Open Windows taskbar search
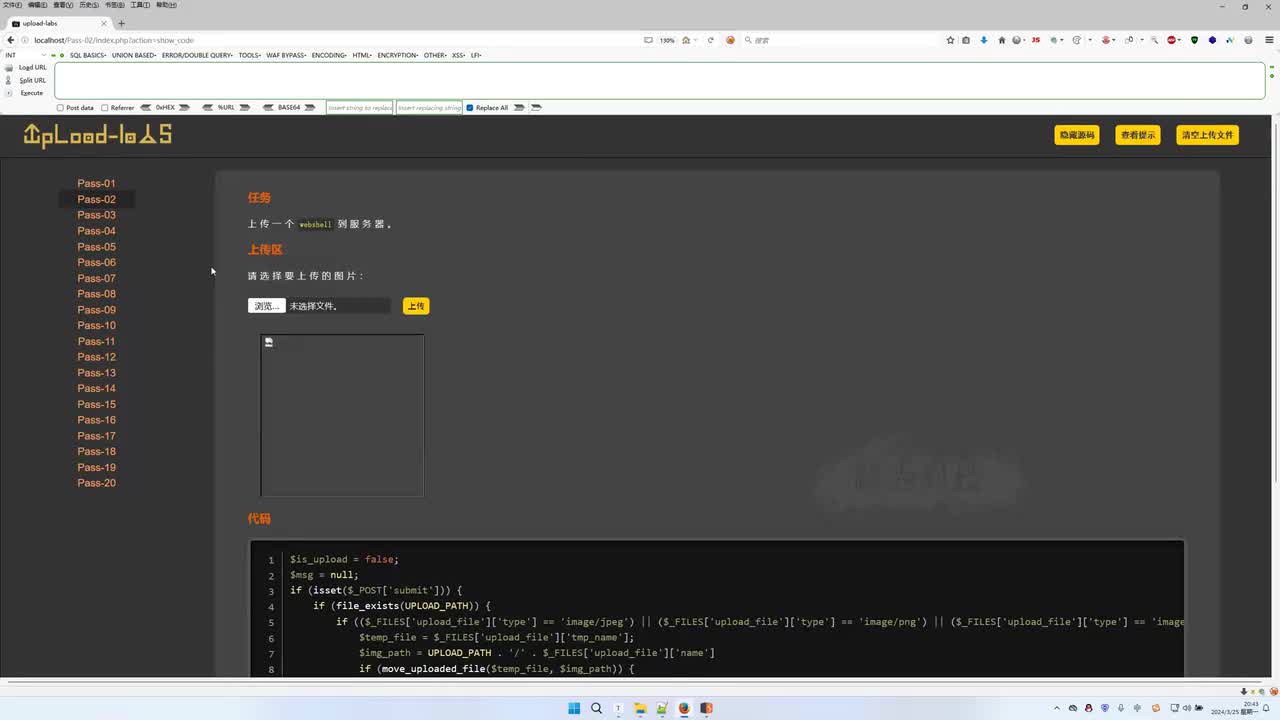The width and height of the screenshot is (1280, 720). point(596,708)
